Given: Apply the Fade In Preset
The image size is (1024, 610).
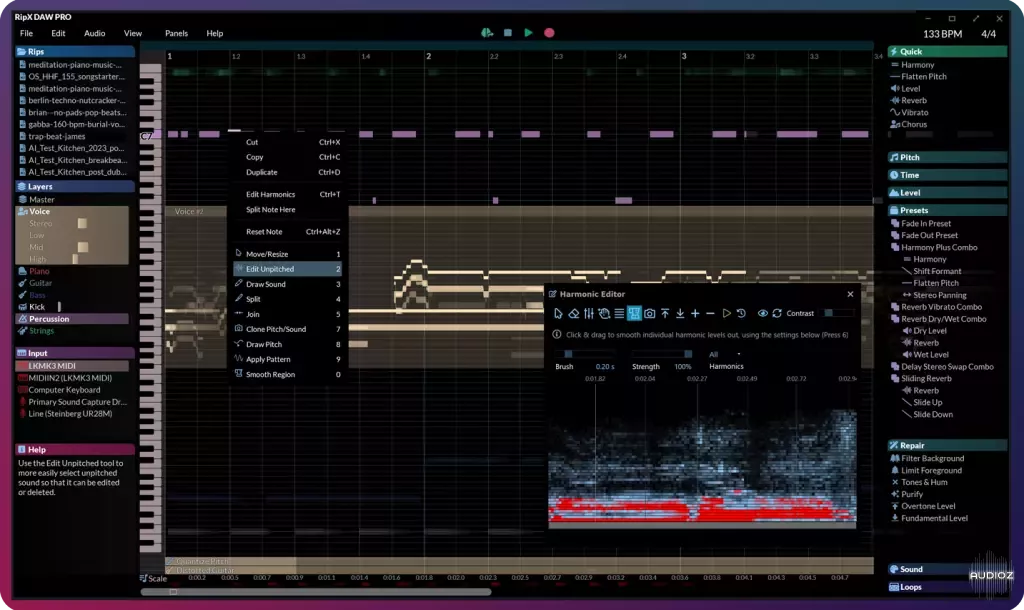Looking at the screenshot, I should coord(925,223).
